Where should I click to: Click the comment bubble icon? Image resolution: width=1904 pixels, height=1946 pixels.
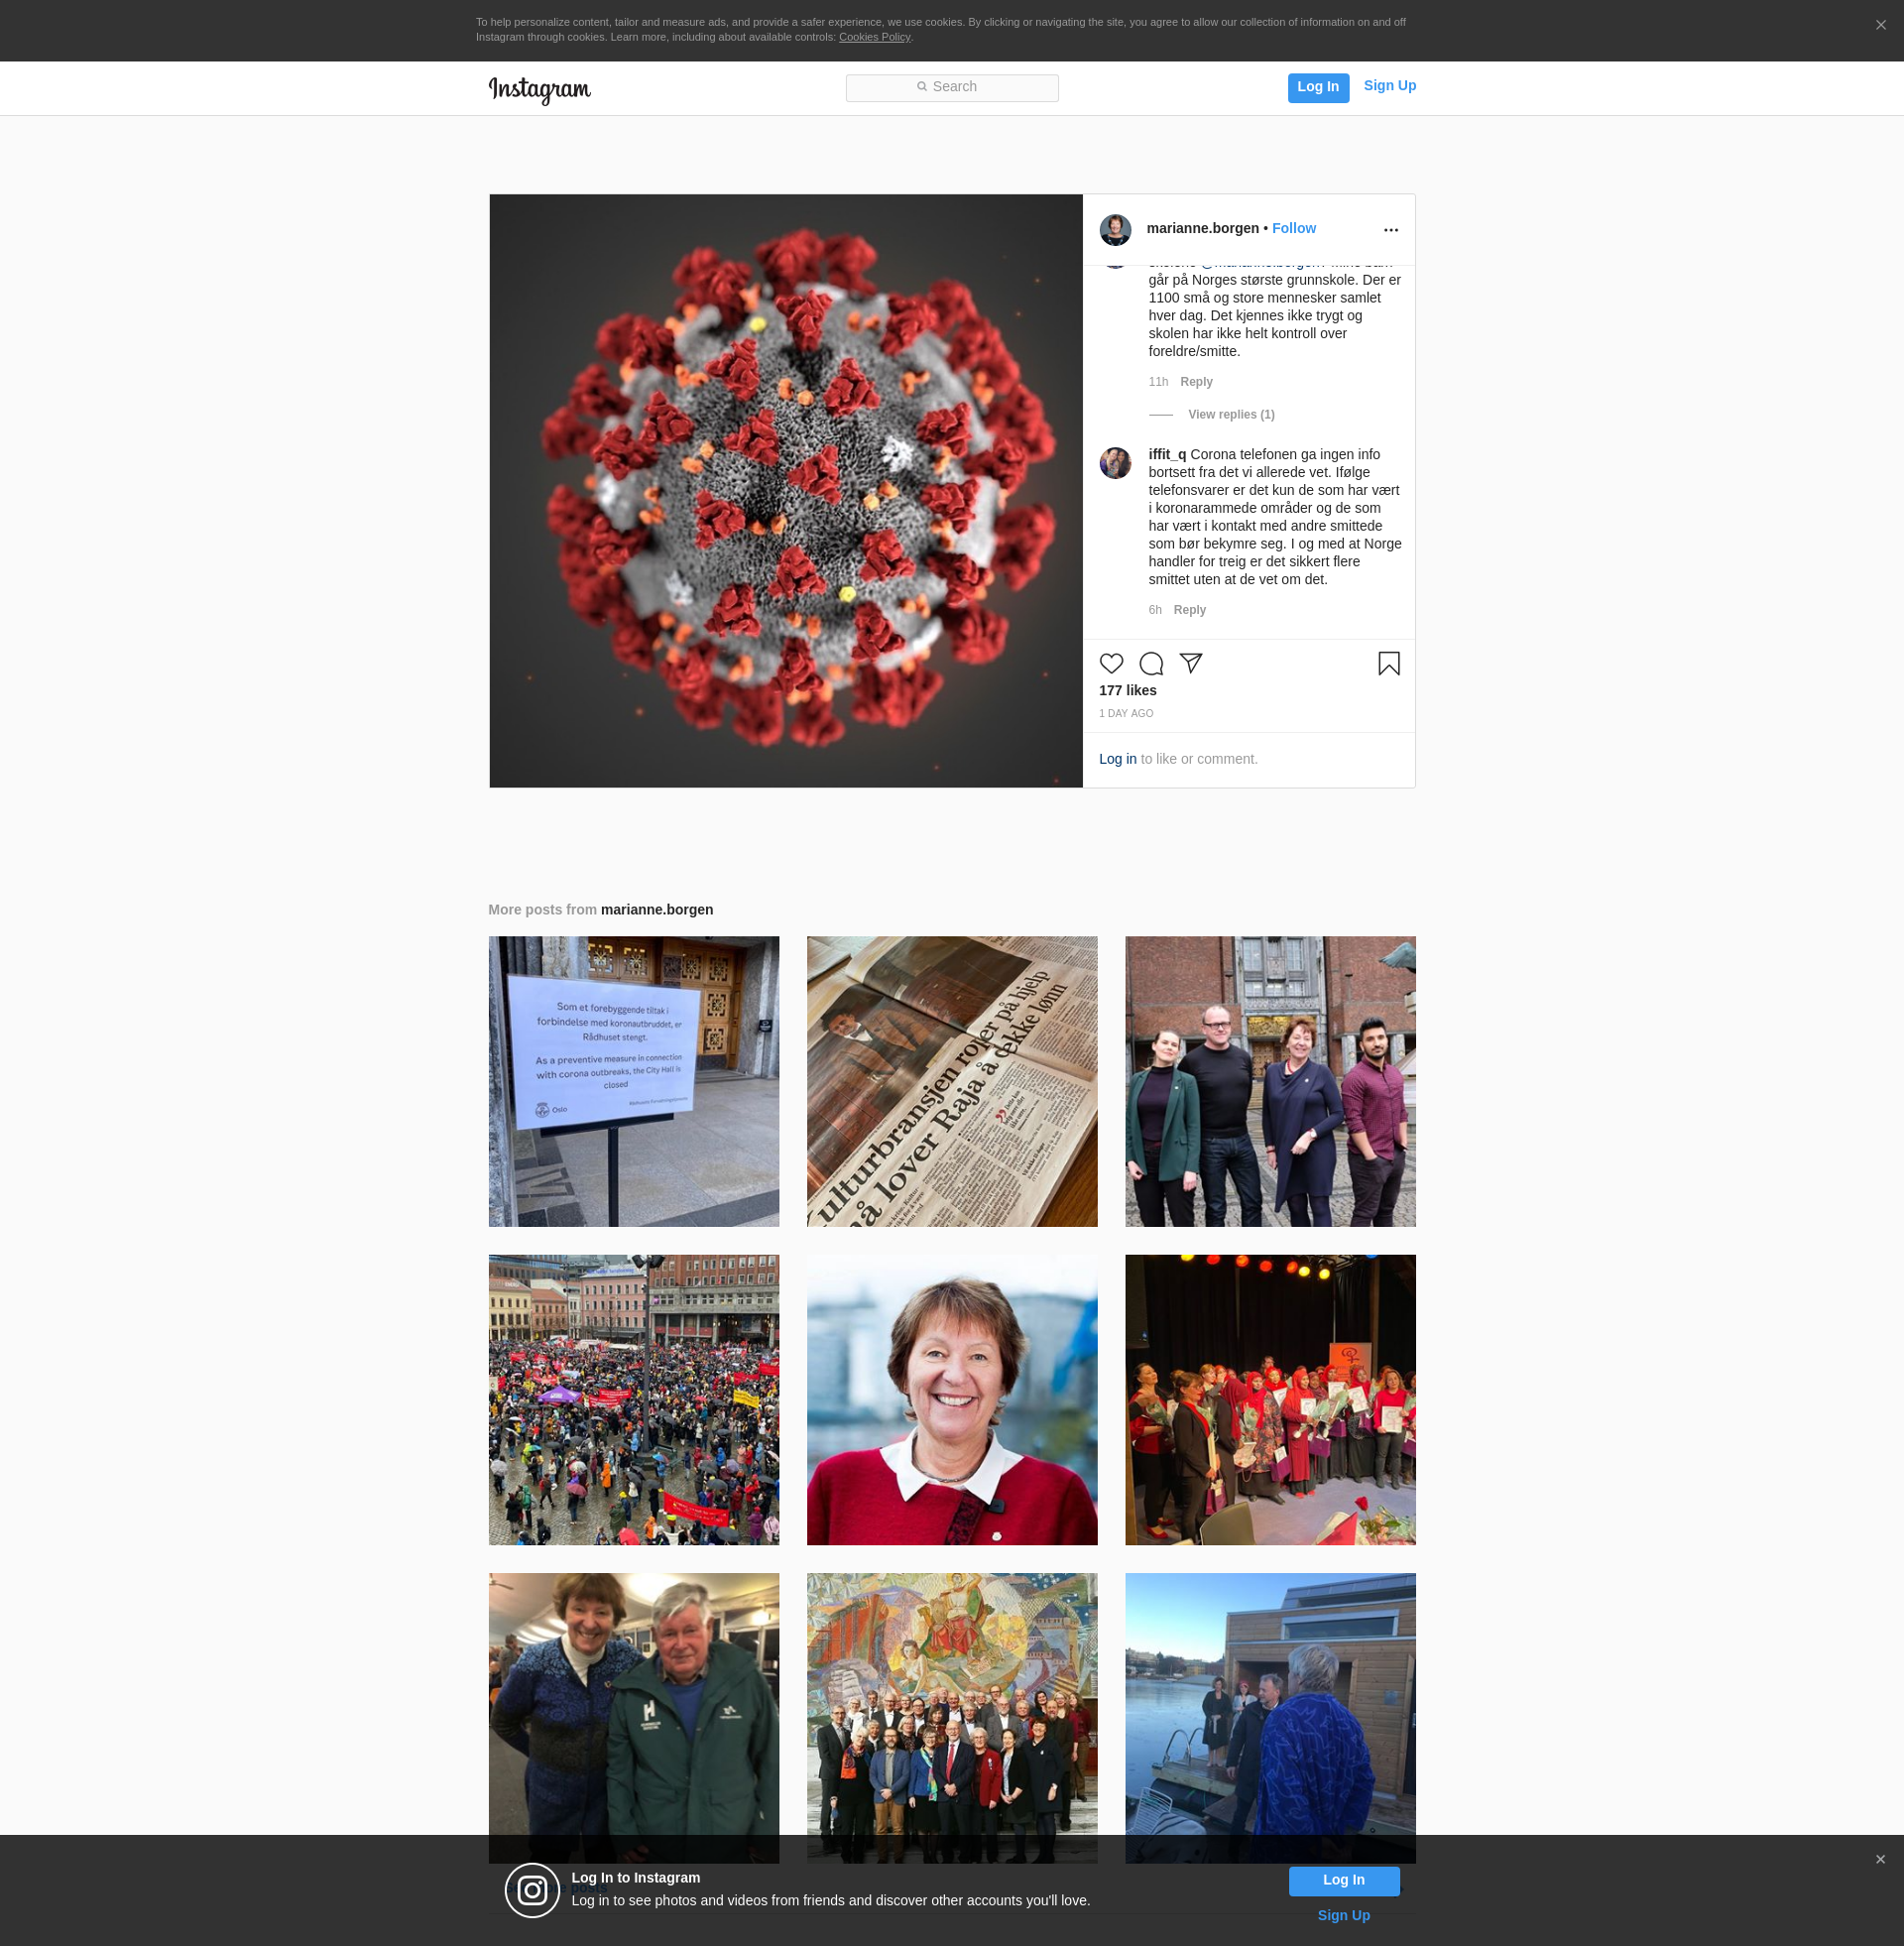tap(1151, 663)
